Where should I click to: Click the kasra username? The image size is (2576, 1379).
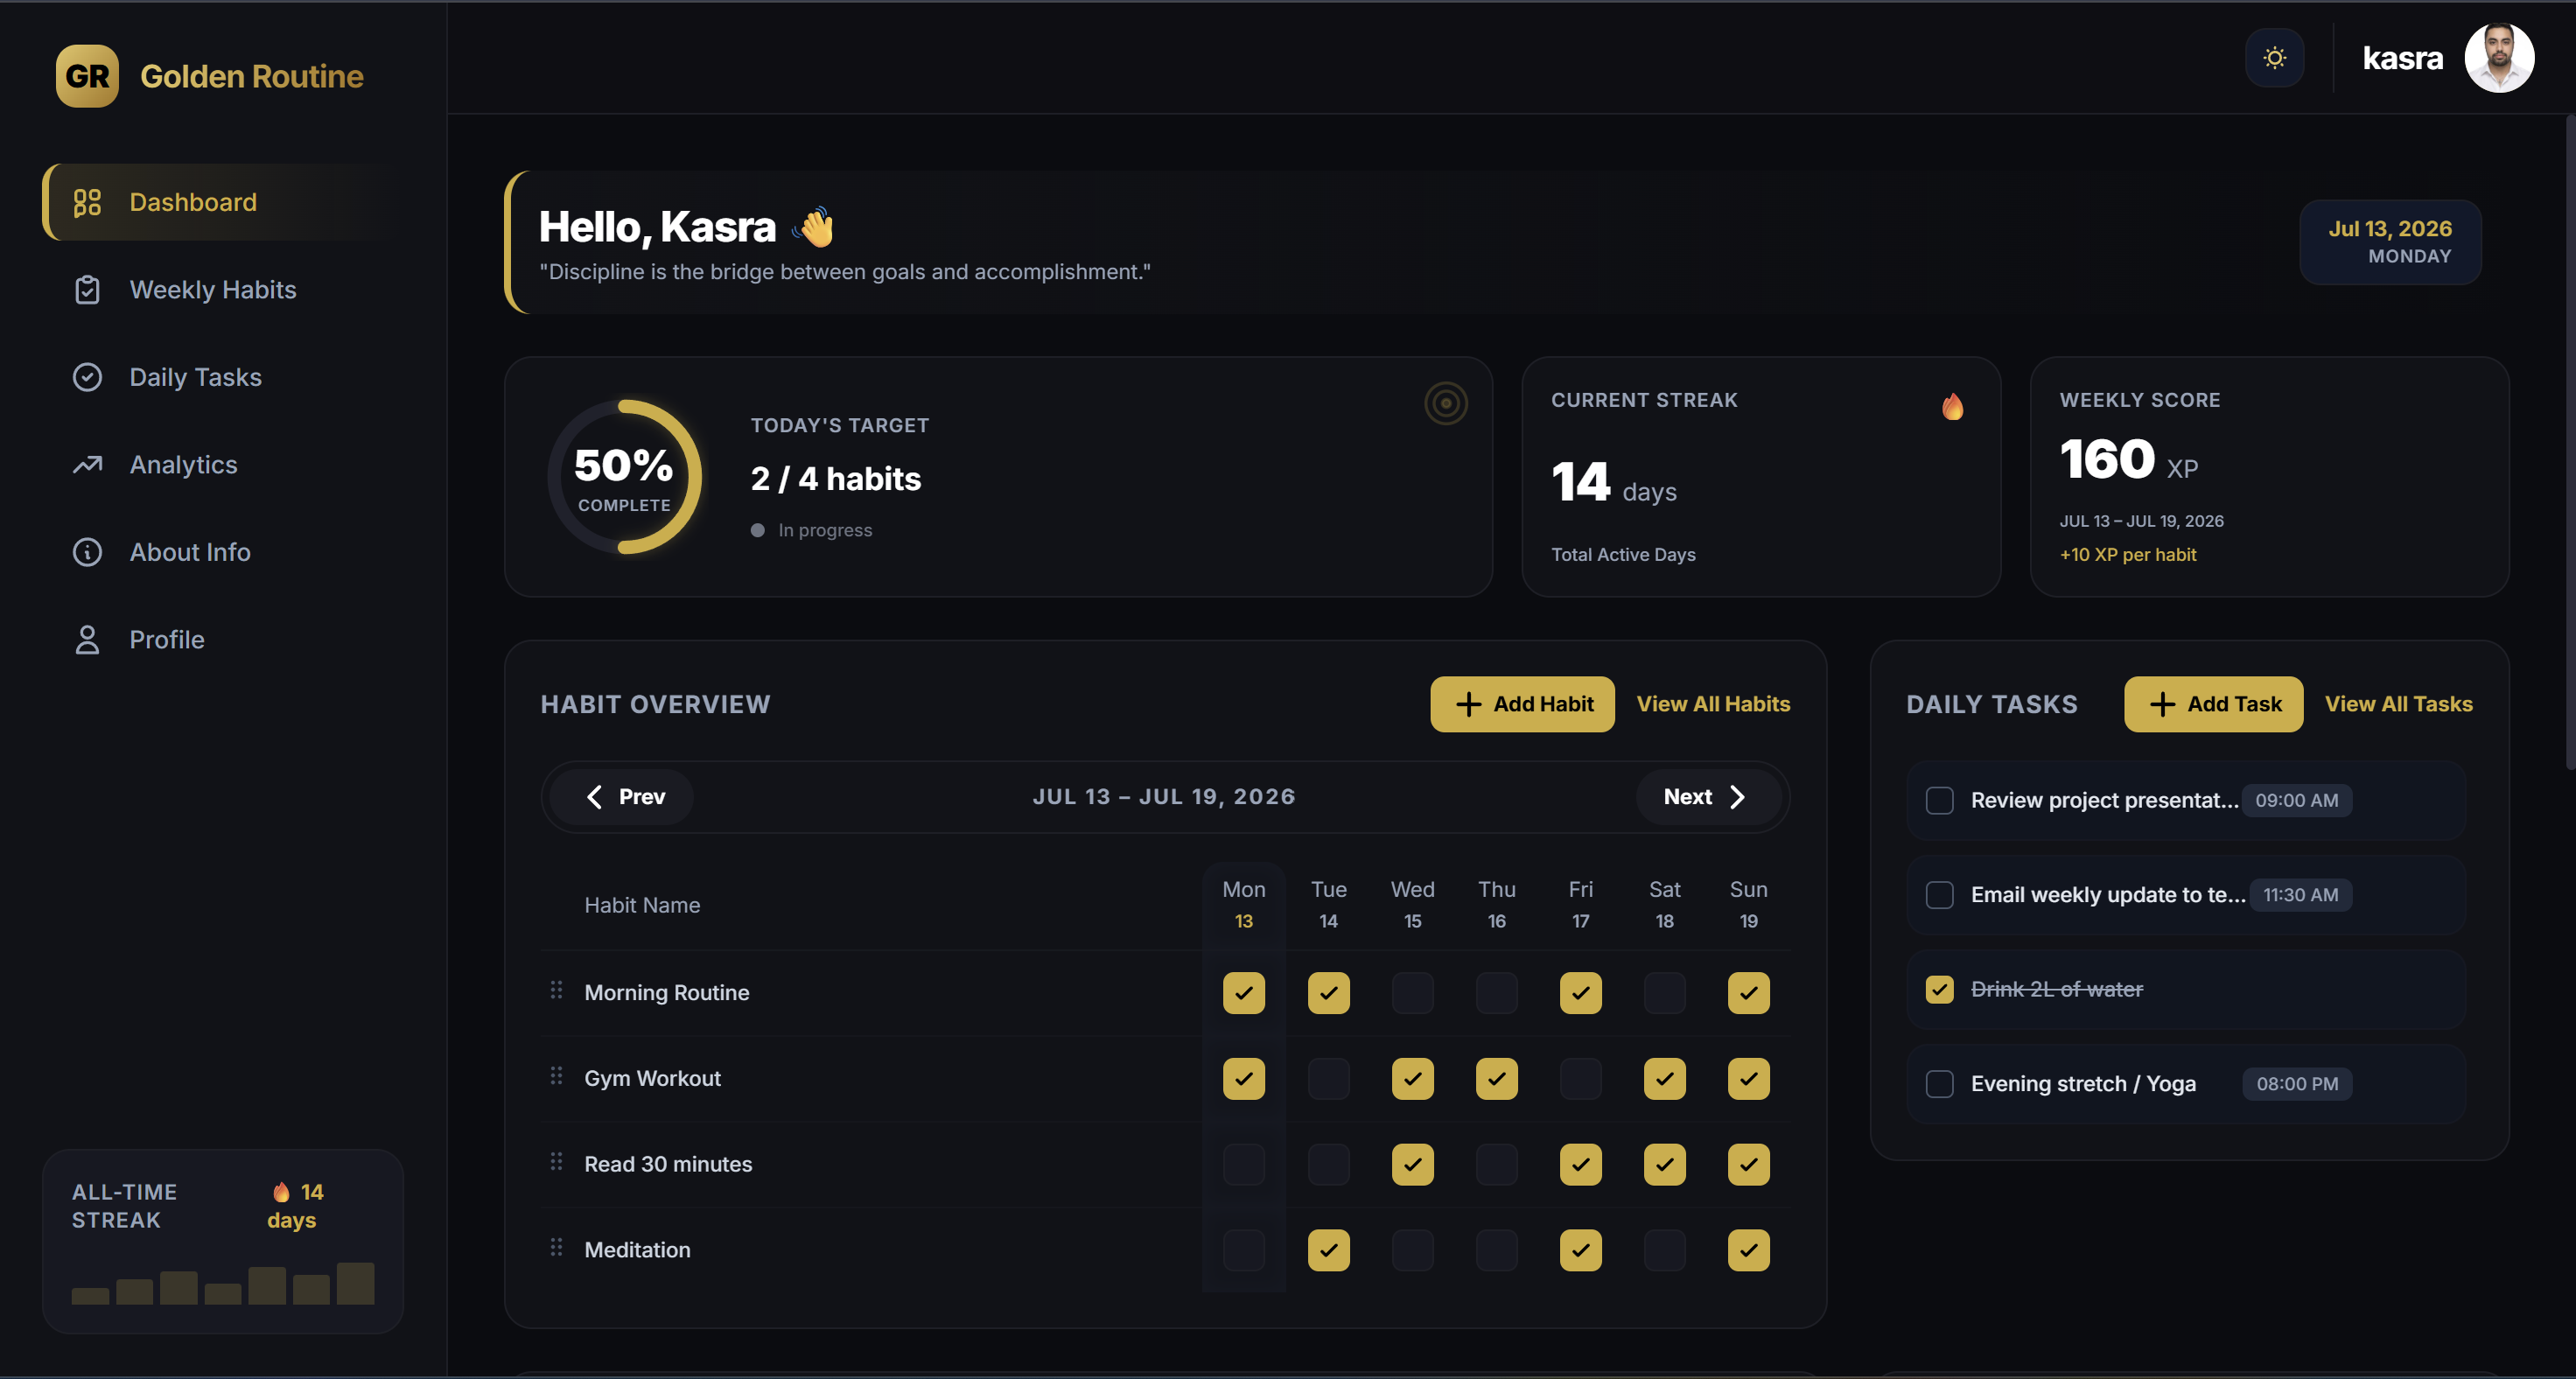2402,58
